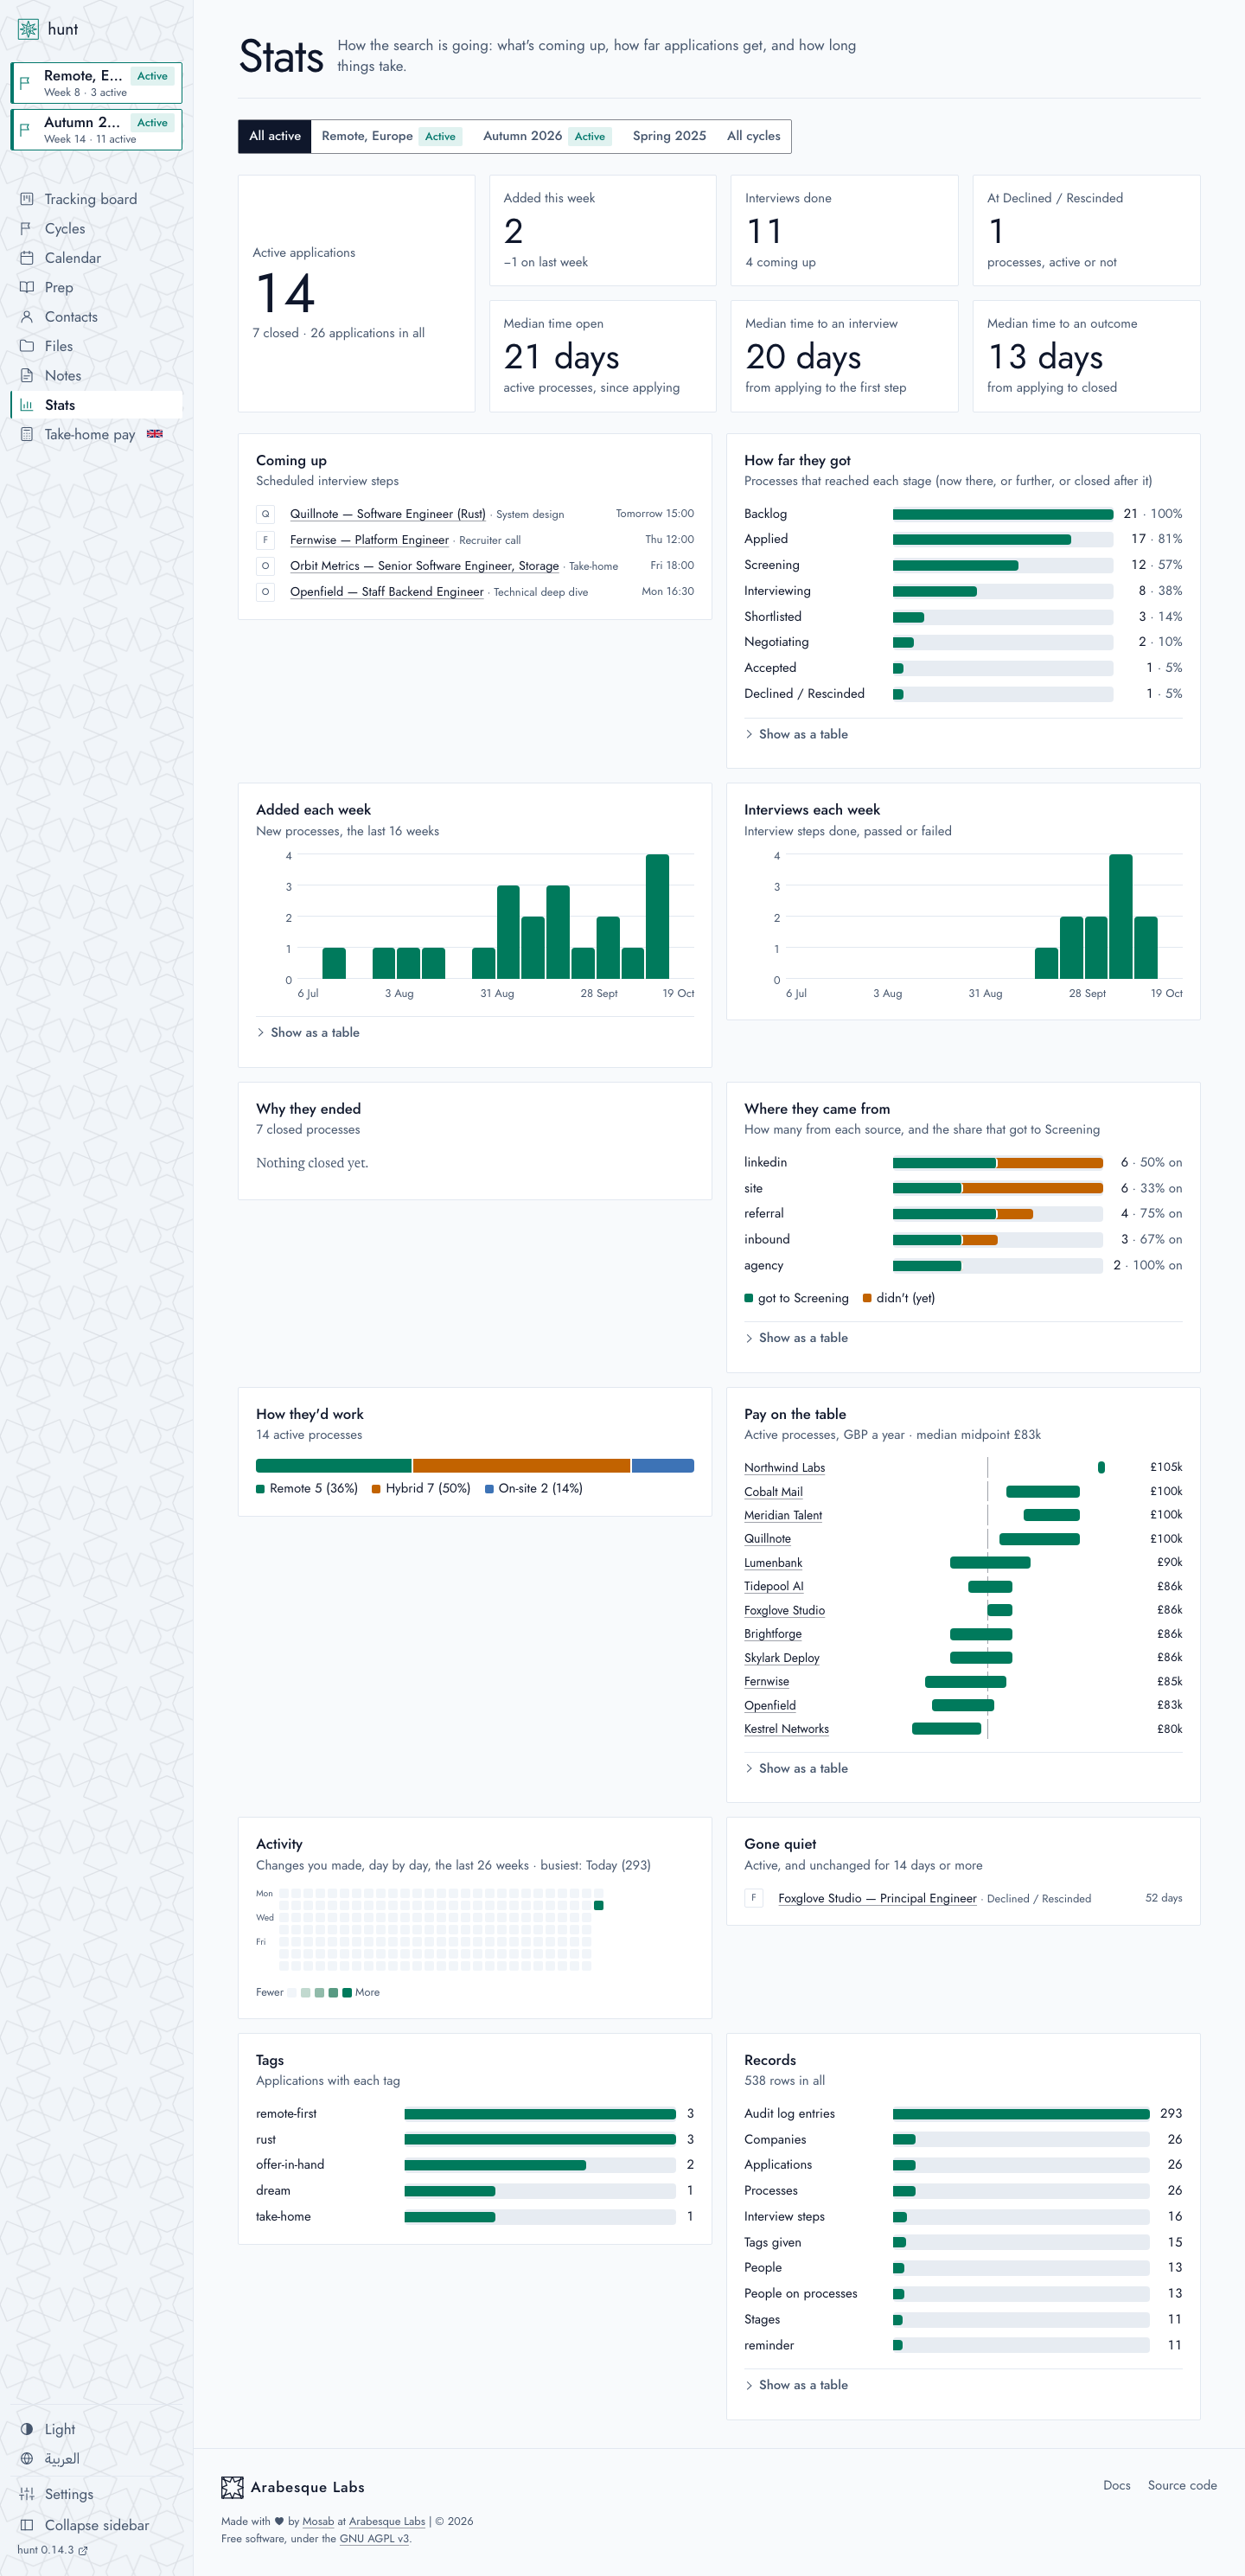Screen dimensions: 1245x2576
Task: Open Foxglove Studio — Principal Engineer link
Action: click(x=877, y=1898)
